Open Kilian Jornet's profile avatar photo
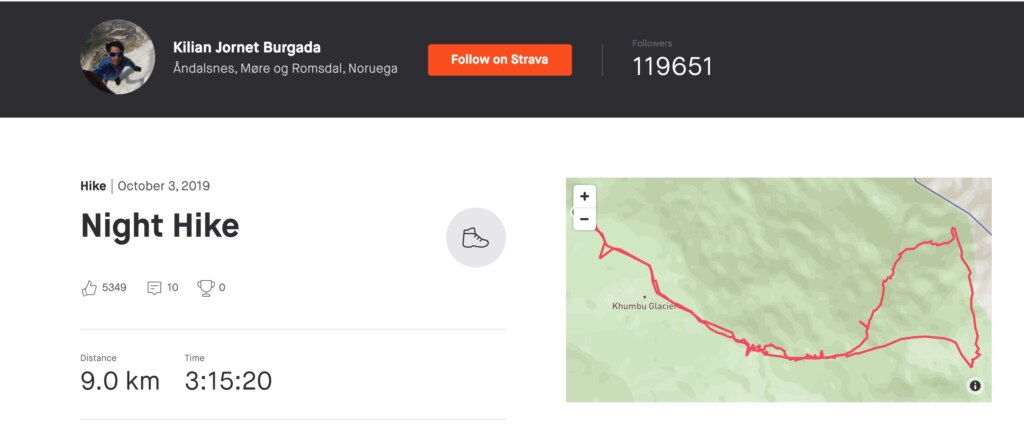 click(117, 57)
